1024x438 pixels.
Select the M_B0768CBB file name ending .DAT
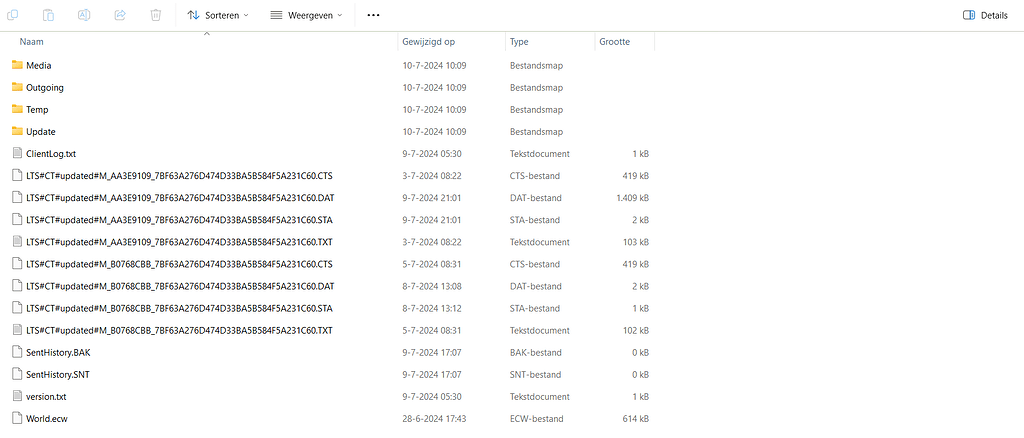tap(180, 286)
